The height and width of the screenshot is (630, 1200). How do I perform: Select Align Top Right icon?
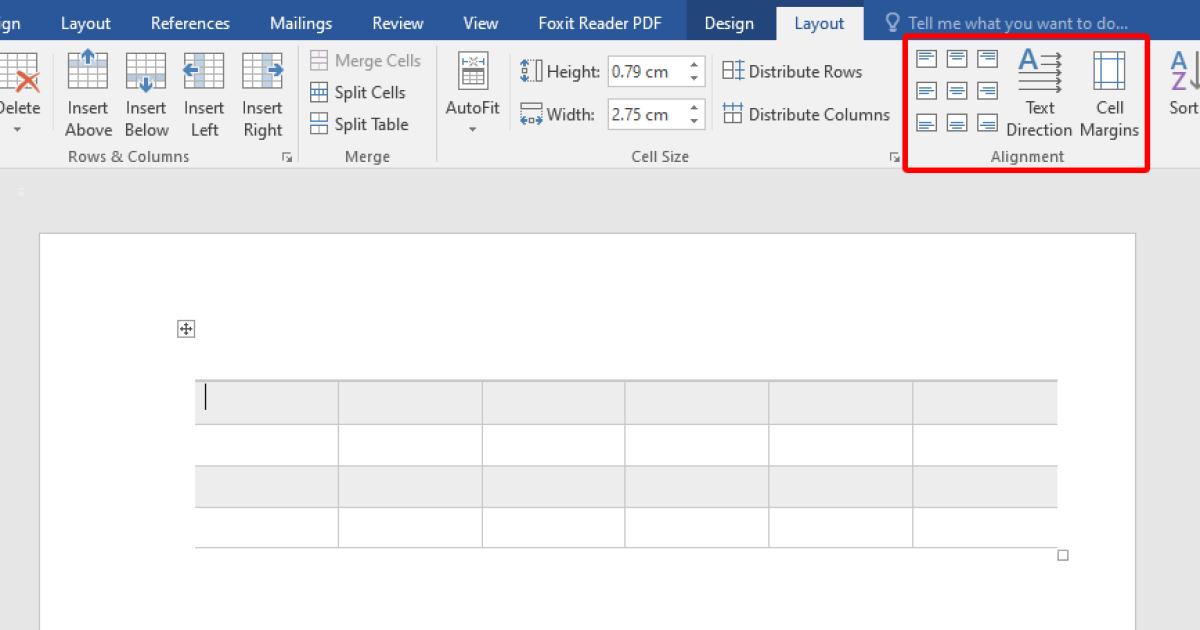(x=987, y=59)
